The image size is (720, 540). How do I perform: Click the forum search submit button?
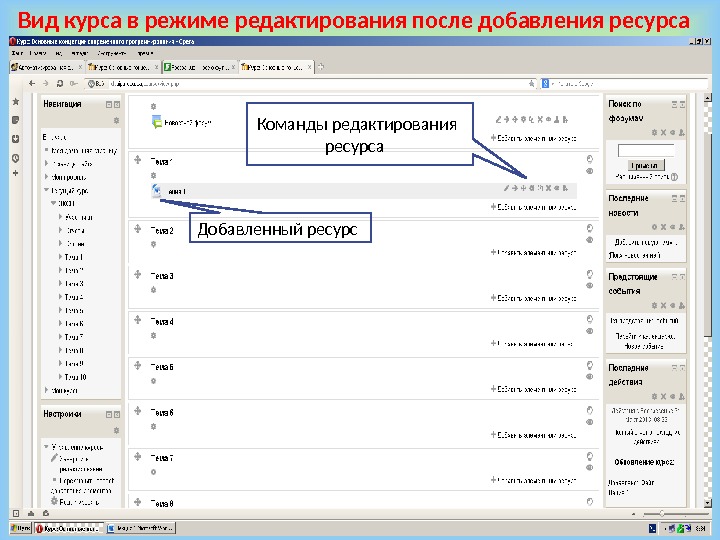(646, 165)
